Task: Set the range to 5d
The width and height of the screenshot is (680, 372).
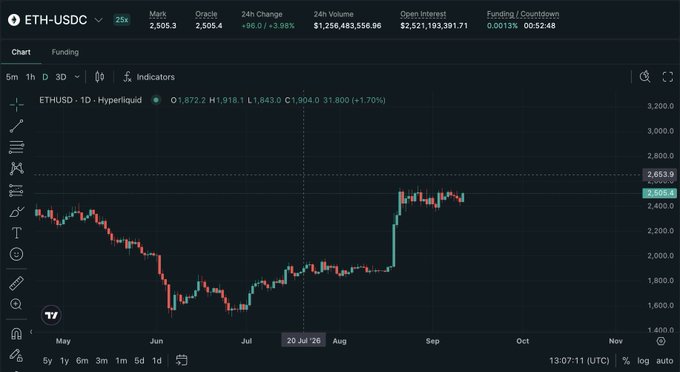Action: (139, 360)
